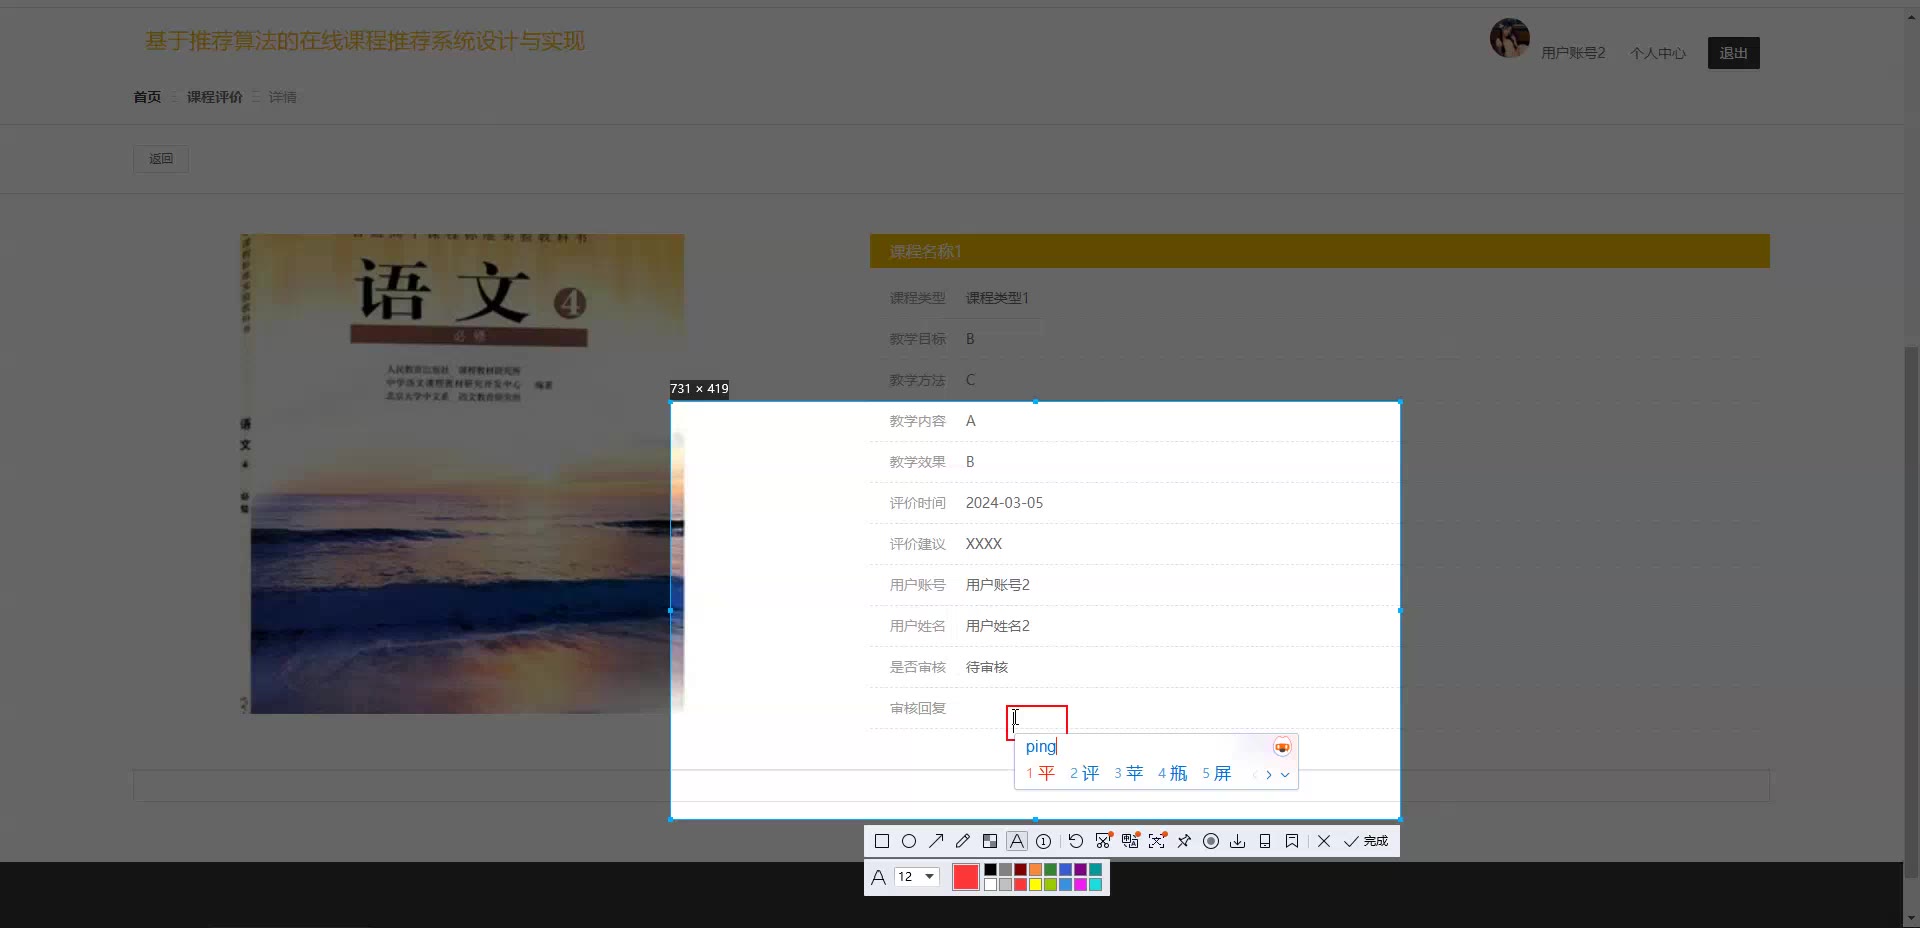1920x928 pixels.
Task: Save screenshot with the download icon
Action: point(1238,841)
